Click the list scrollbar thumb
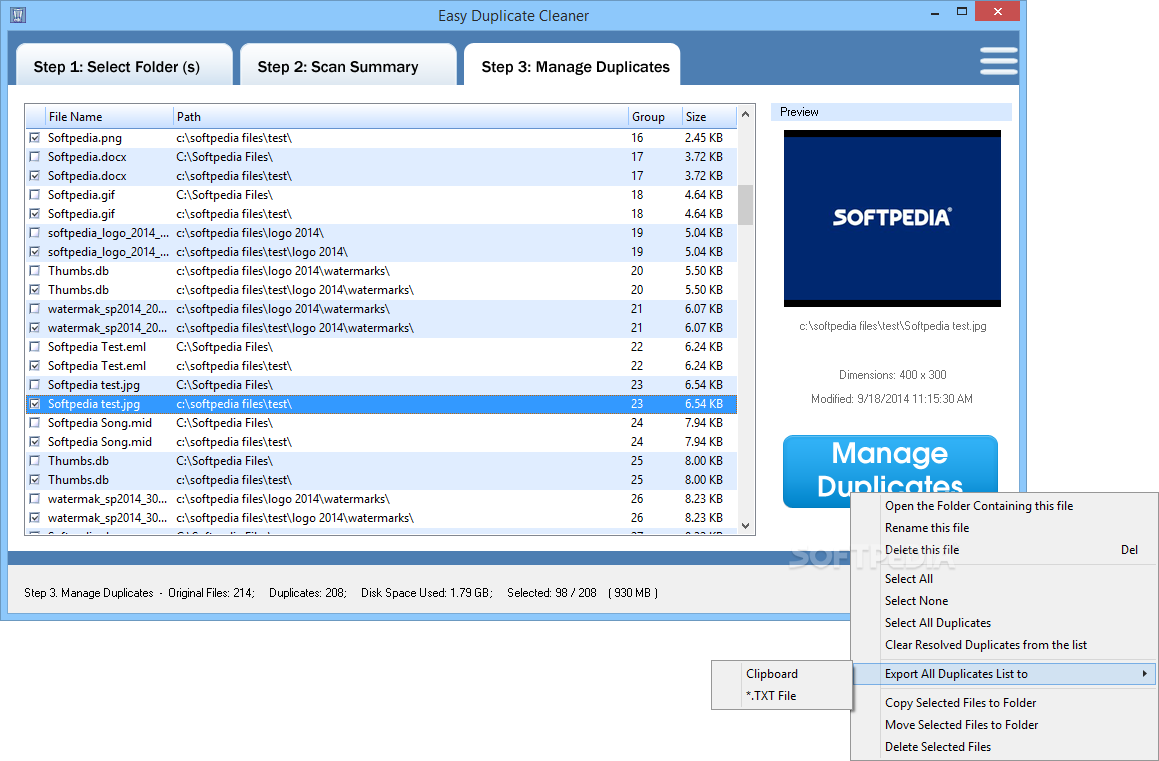 click(745, 205)
